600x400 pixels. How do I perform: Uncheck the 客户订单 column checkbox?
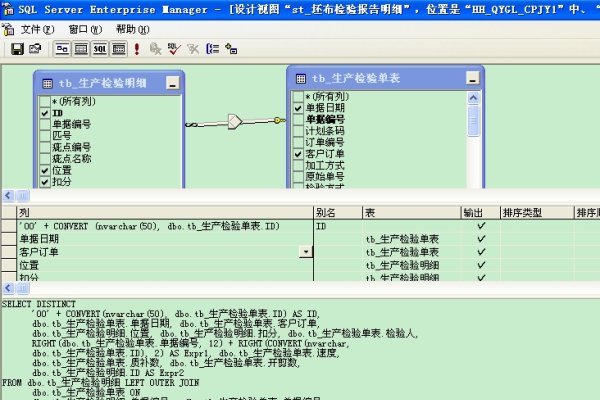(298, 154)
